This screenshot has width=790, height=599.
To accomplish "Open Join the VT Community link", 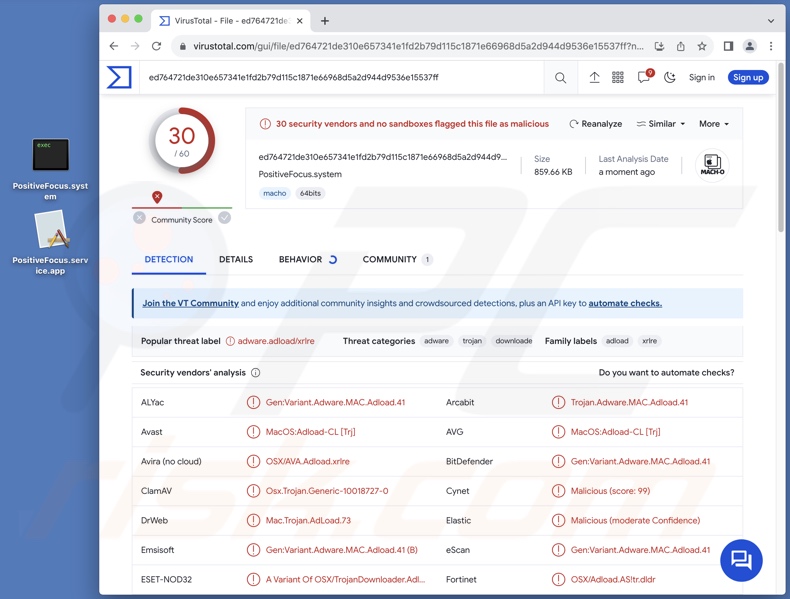I will (190, 303).
